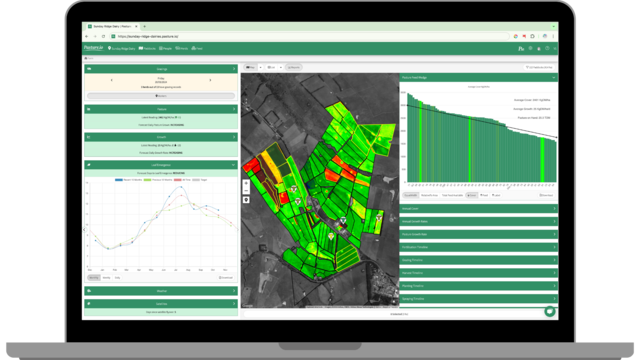Zoom out on the map
Image resolution: width=640 pixels, height=360 pixels.
pyautogui.click(x=246, y=191)
